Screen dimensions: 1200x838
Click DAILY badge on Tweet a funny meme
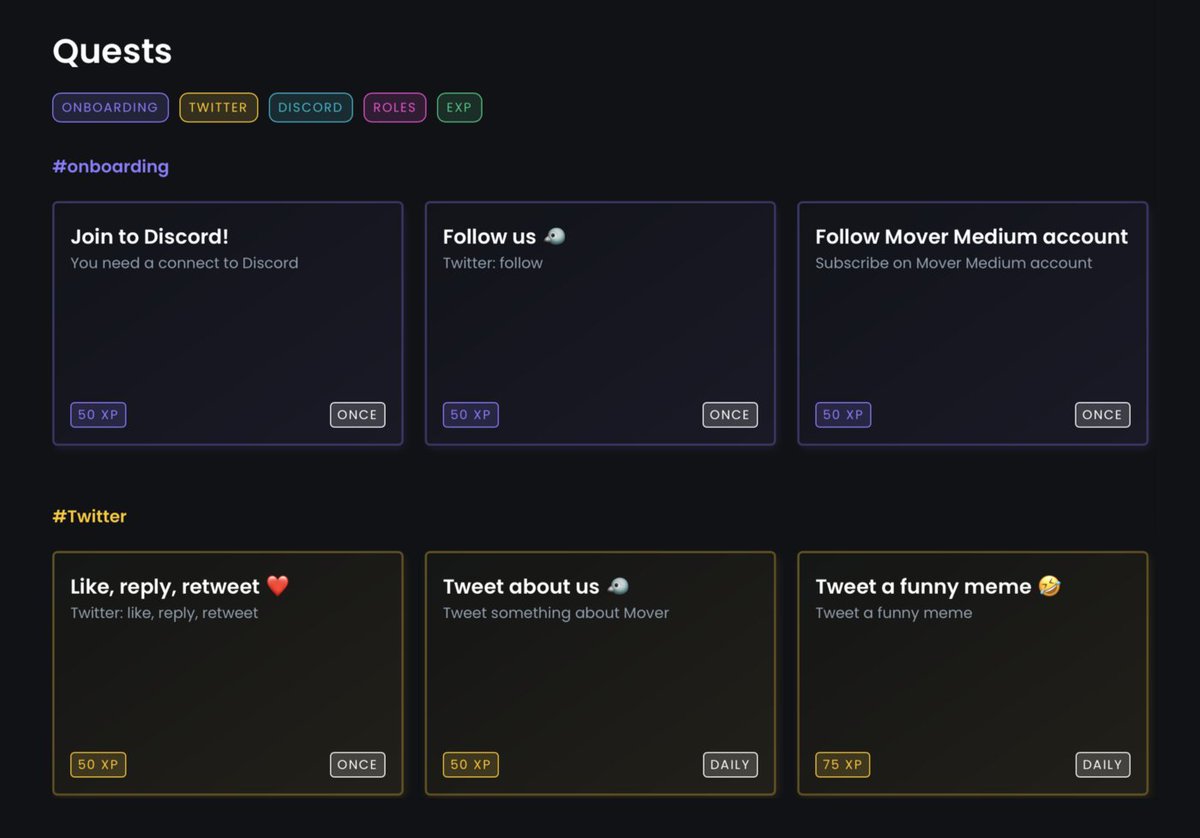pos(1103,765)
